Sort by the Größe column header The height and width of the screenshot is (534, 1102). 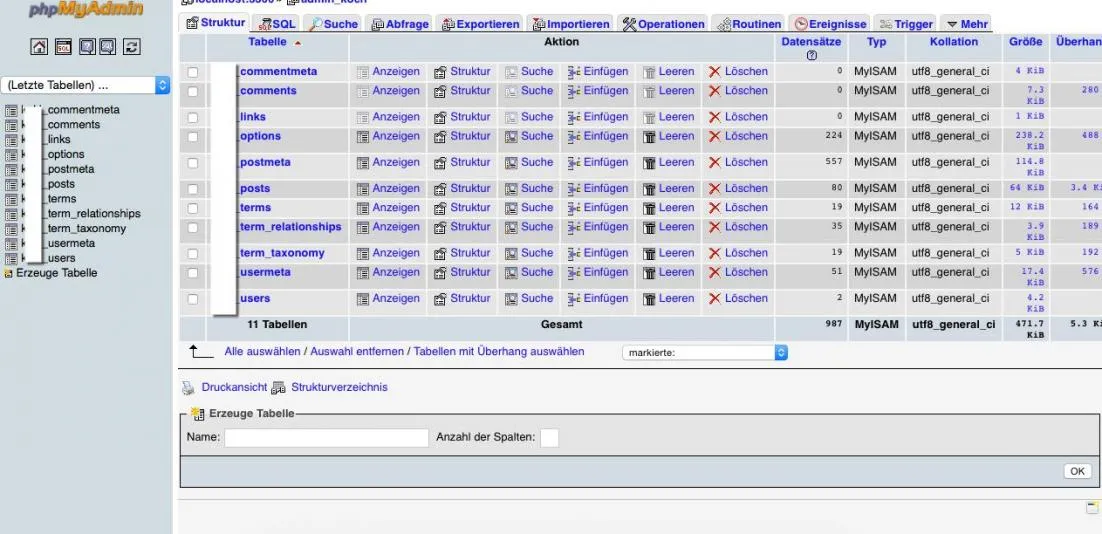coord(1025,42)
